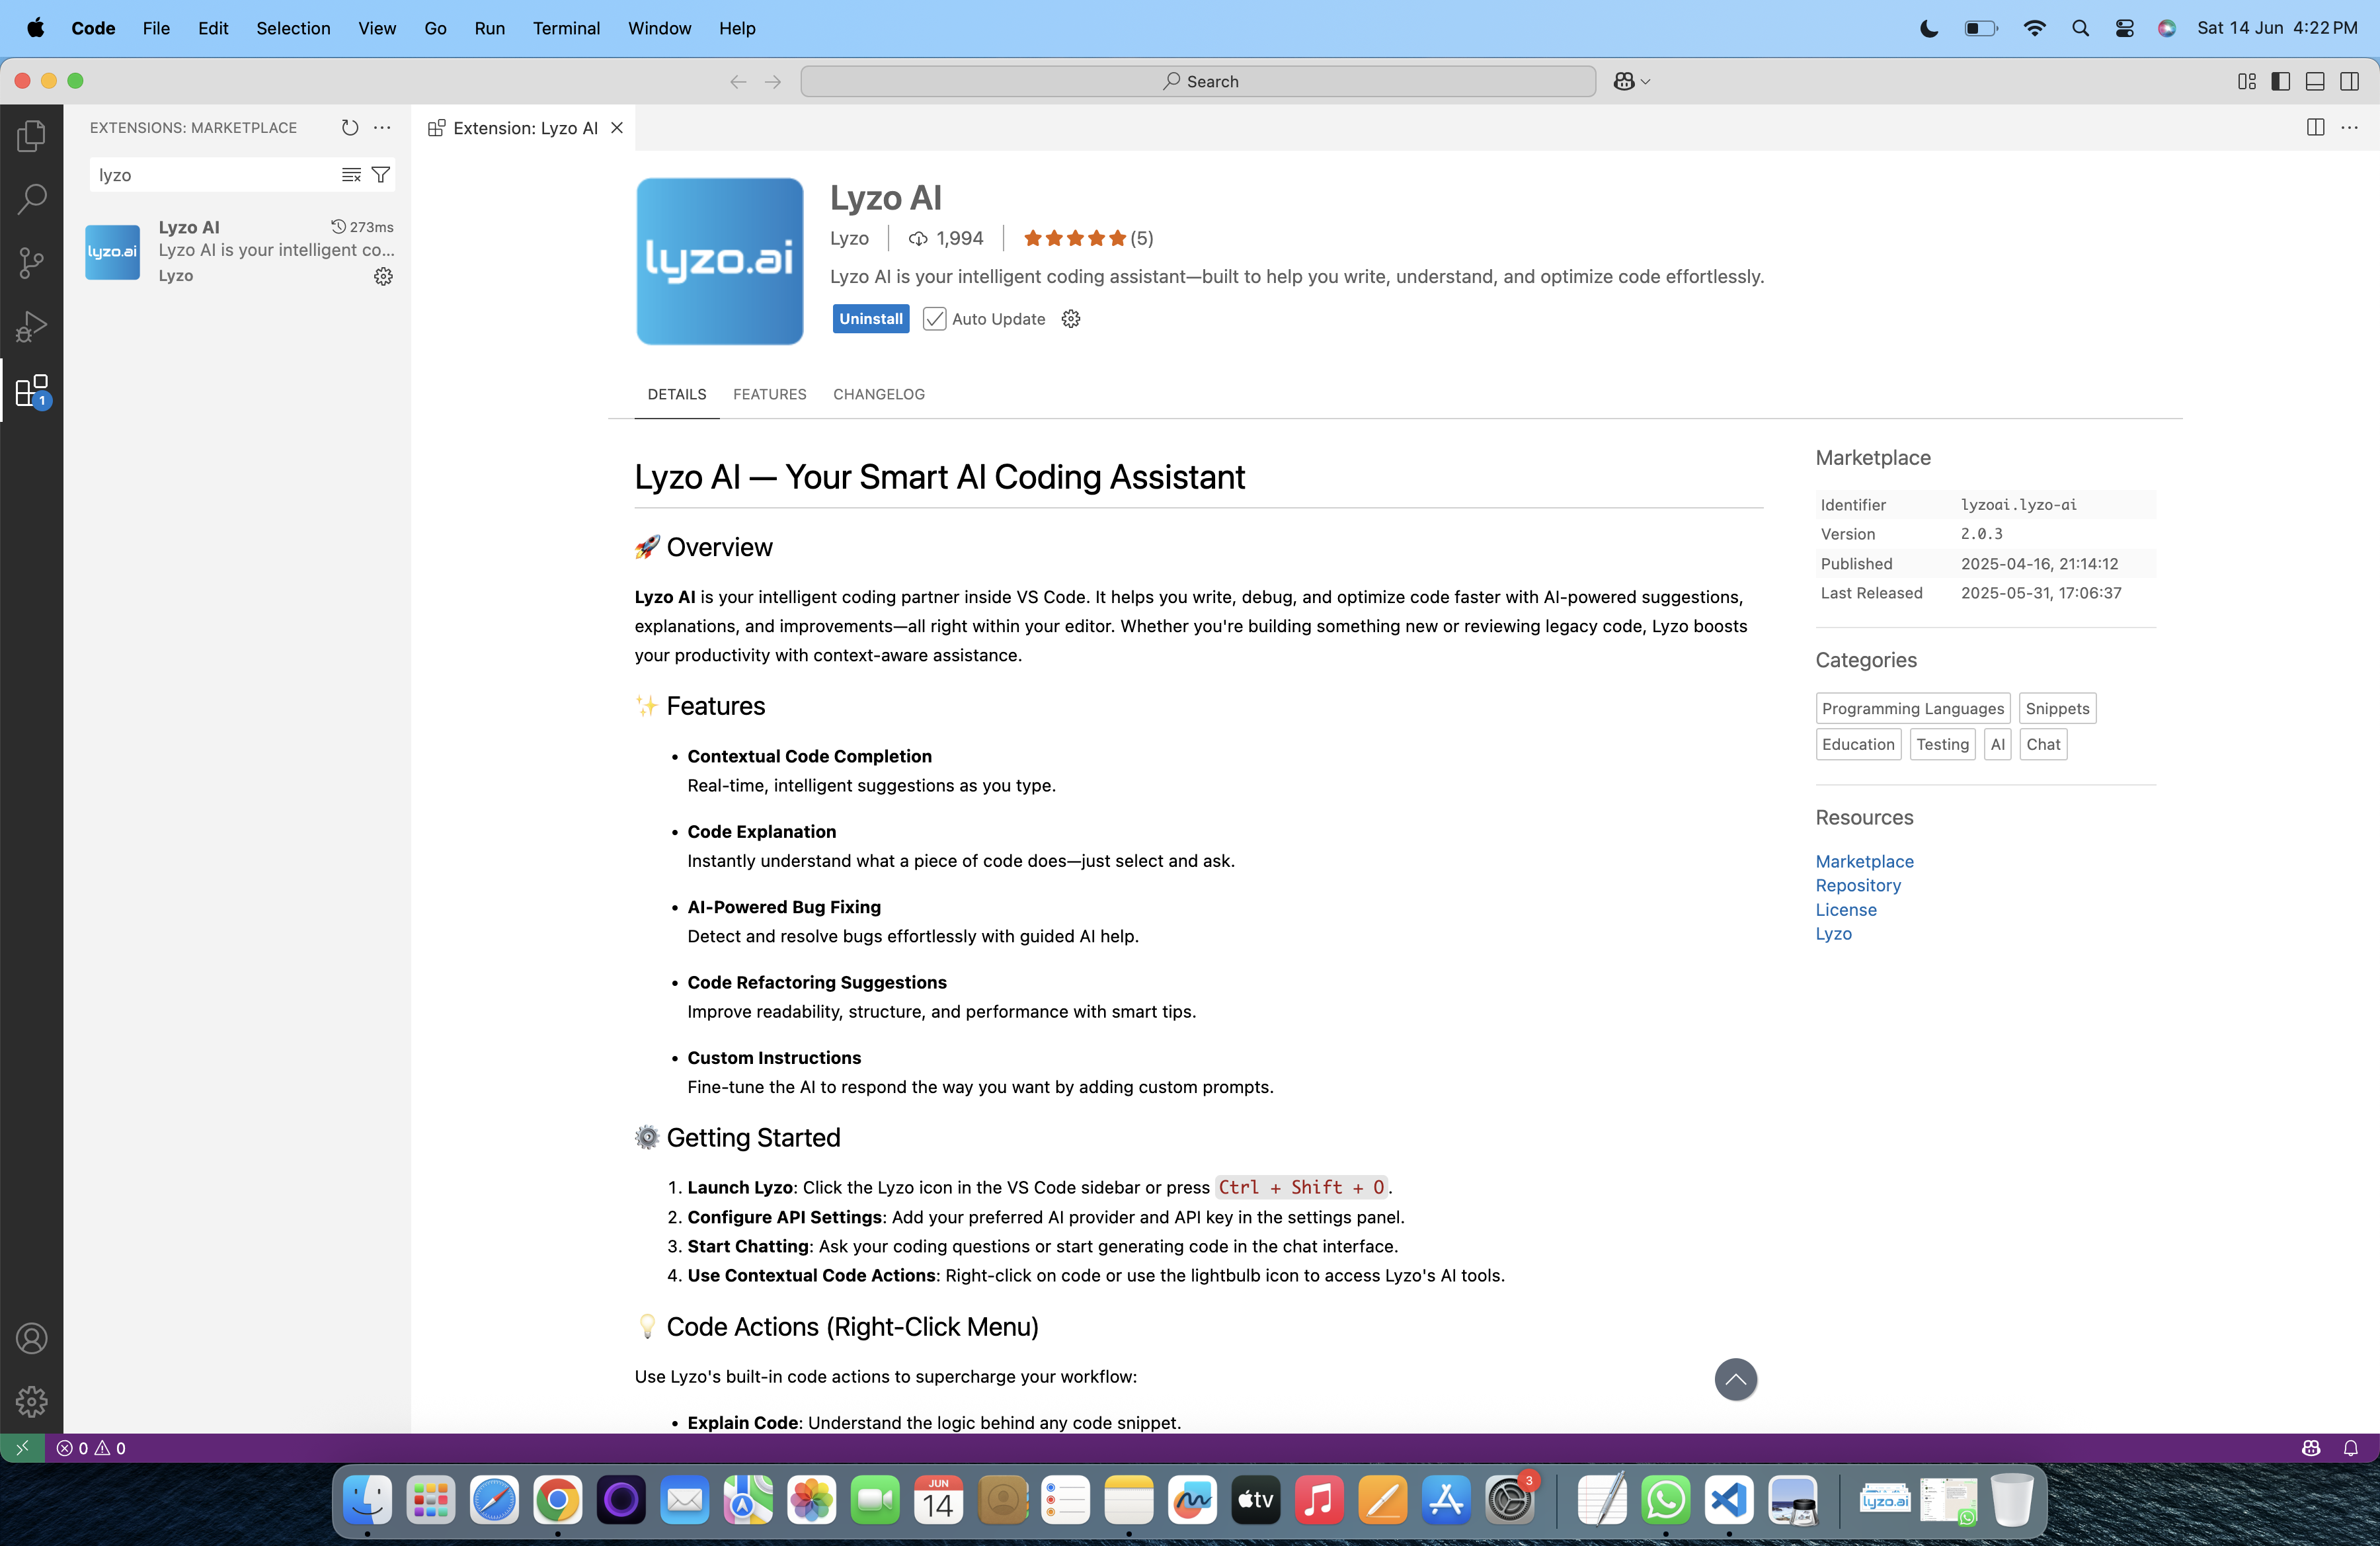Open Copilot menu in title bar
Image resolution: width=2380 pixels, height=1546 pixels.
pos(1632,81)
